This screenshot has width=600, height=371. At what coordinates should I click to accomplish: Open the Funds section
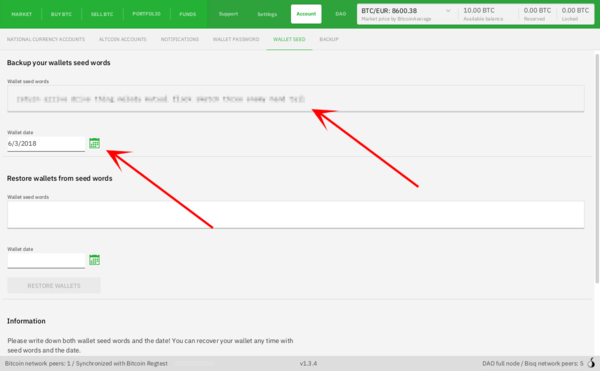188,14
